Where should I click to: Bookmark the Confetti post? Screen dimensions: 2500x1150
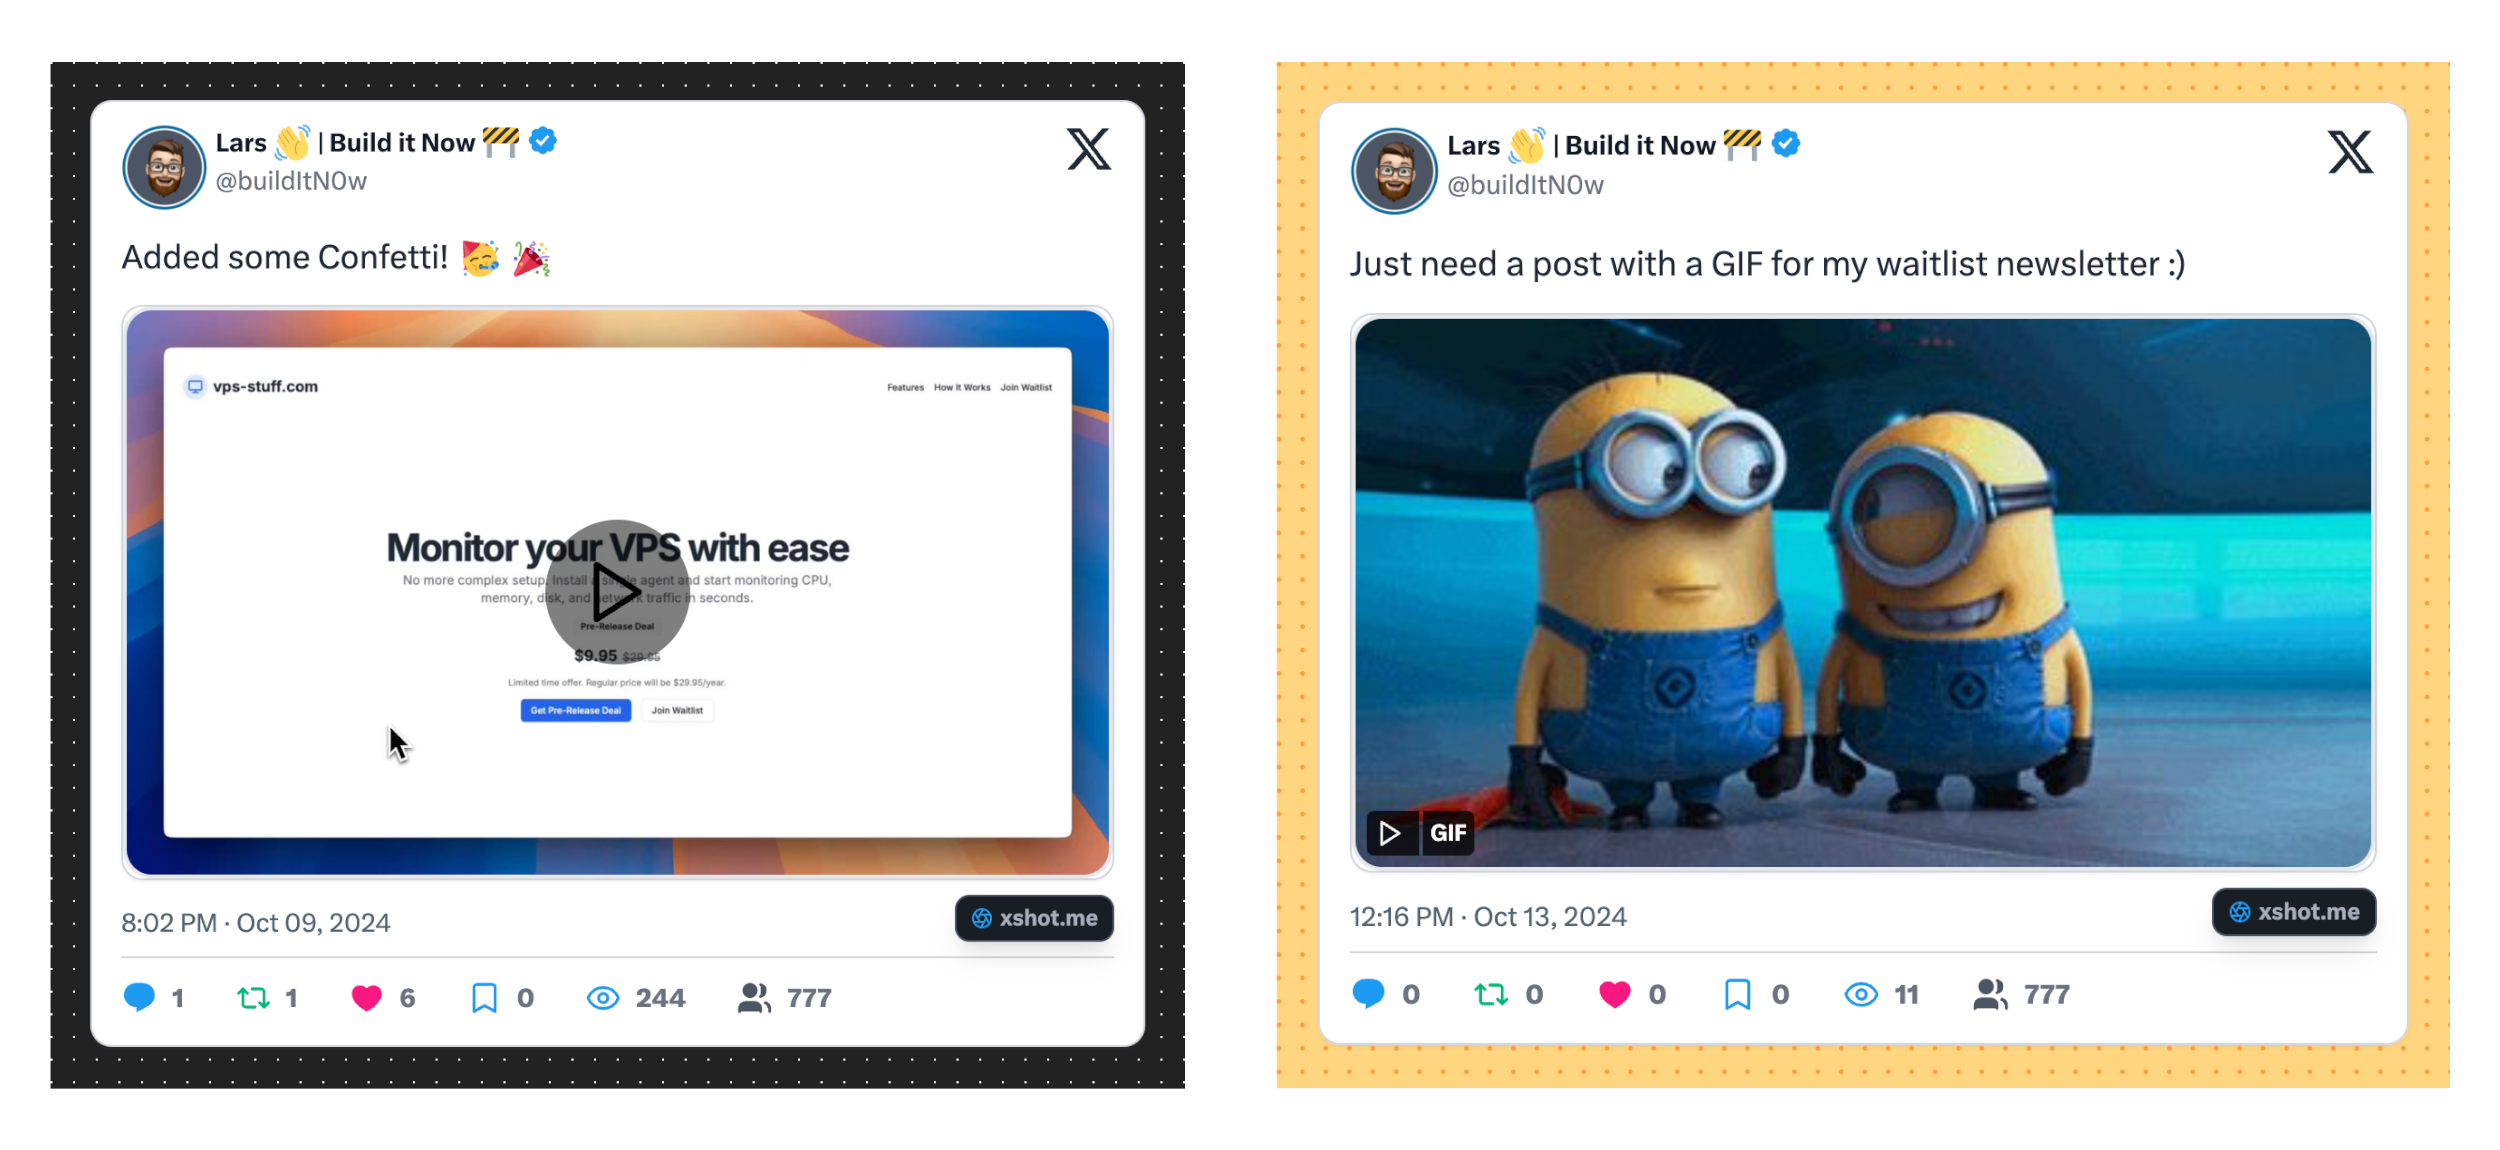(x=484, y=997)
